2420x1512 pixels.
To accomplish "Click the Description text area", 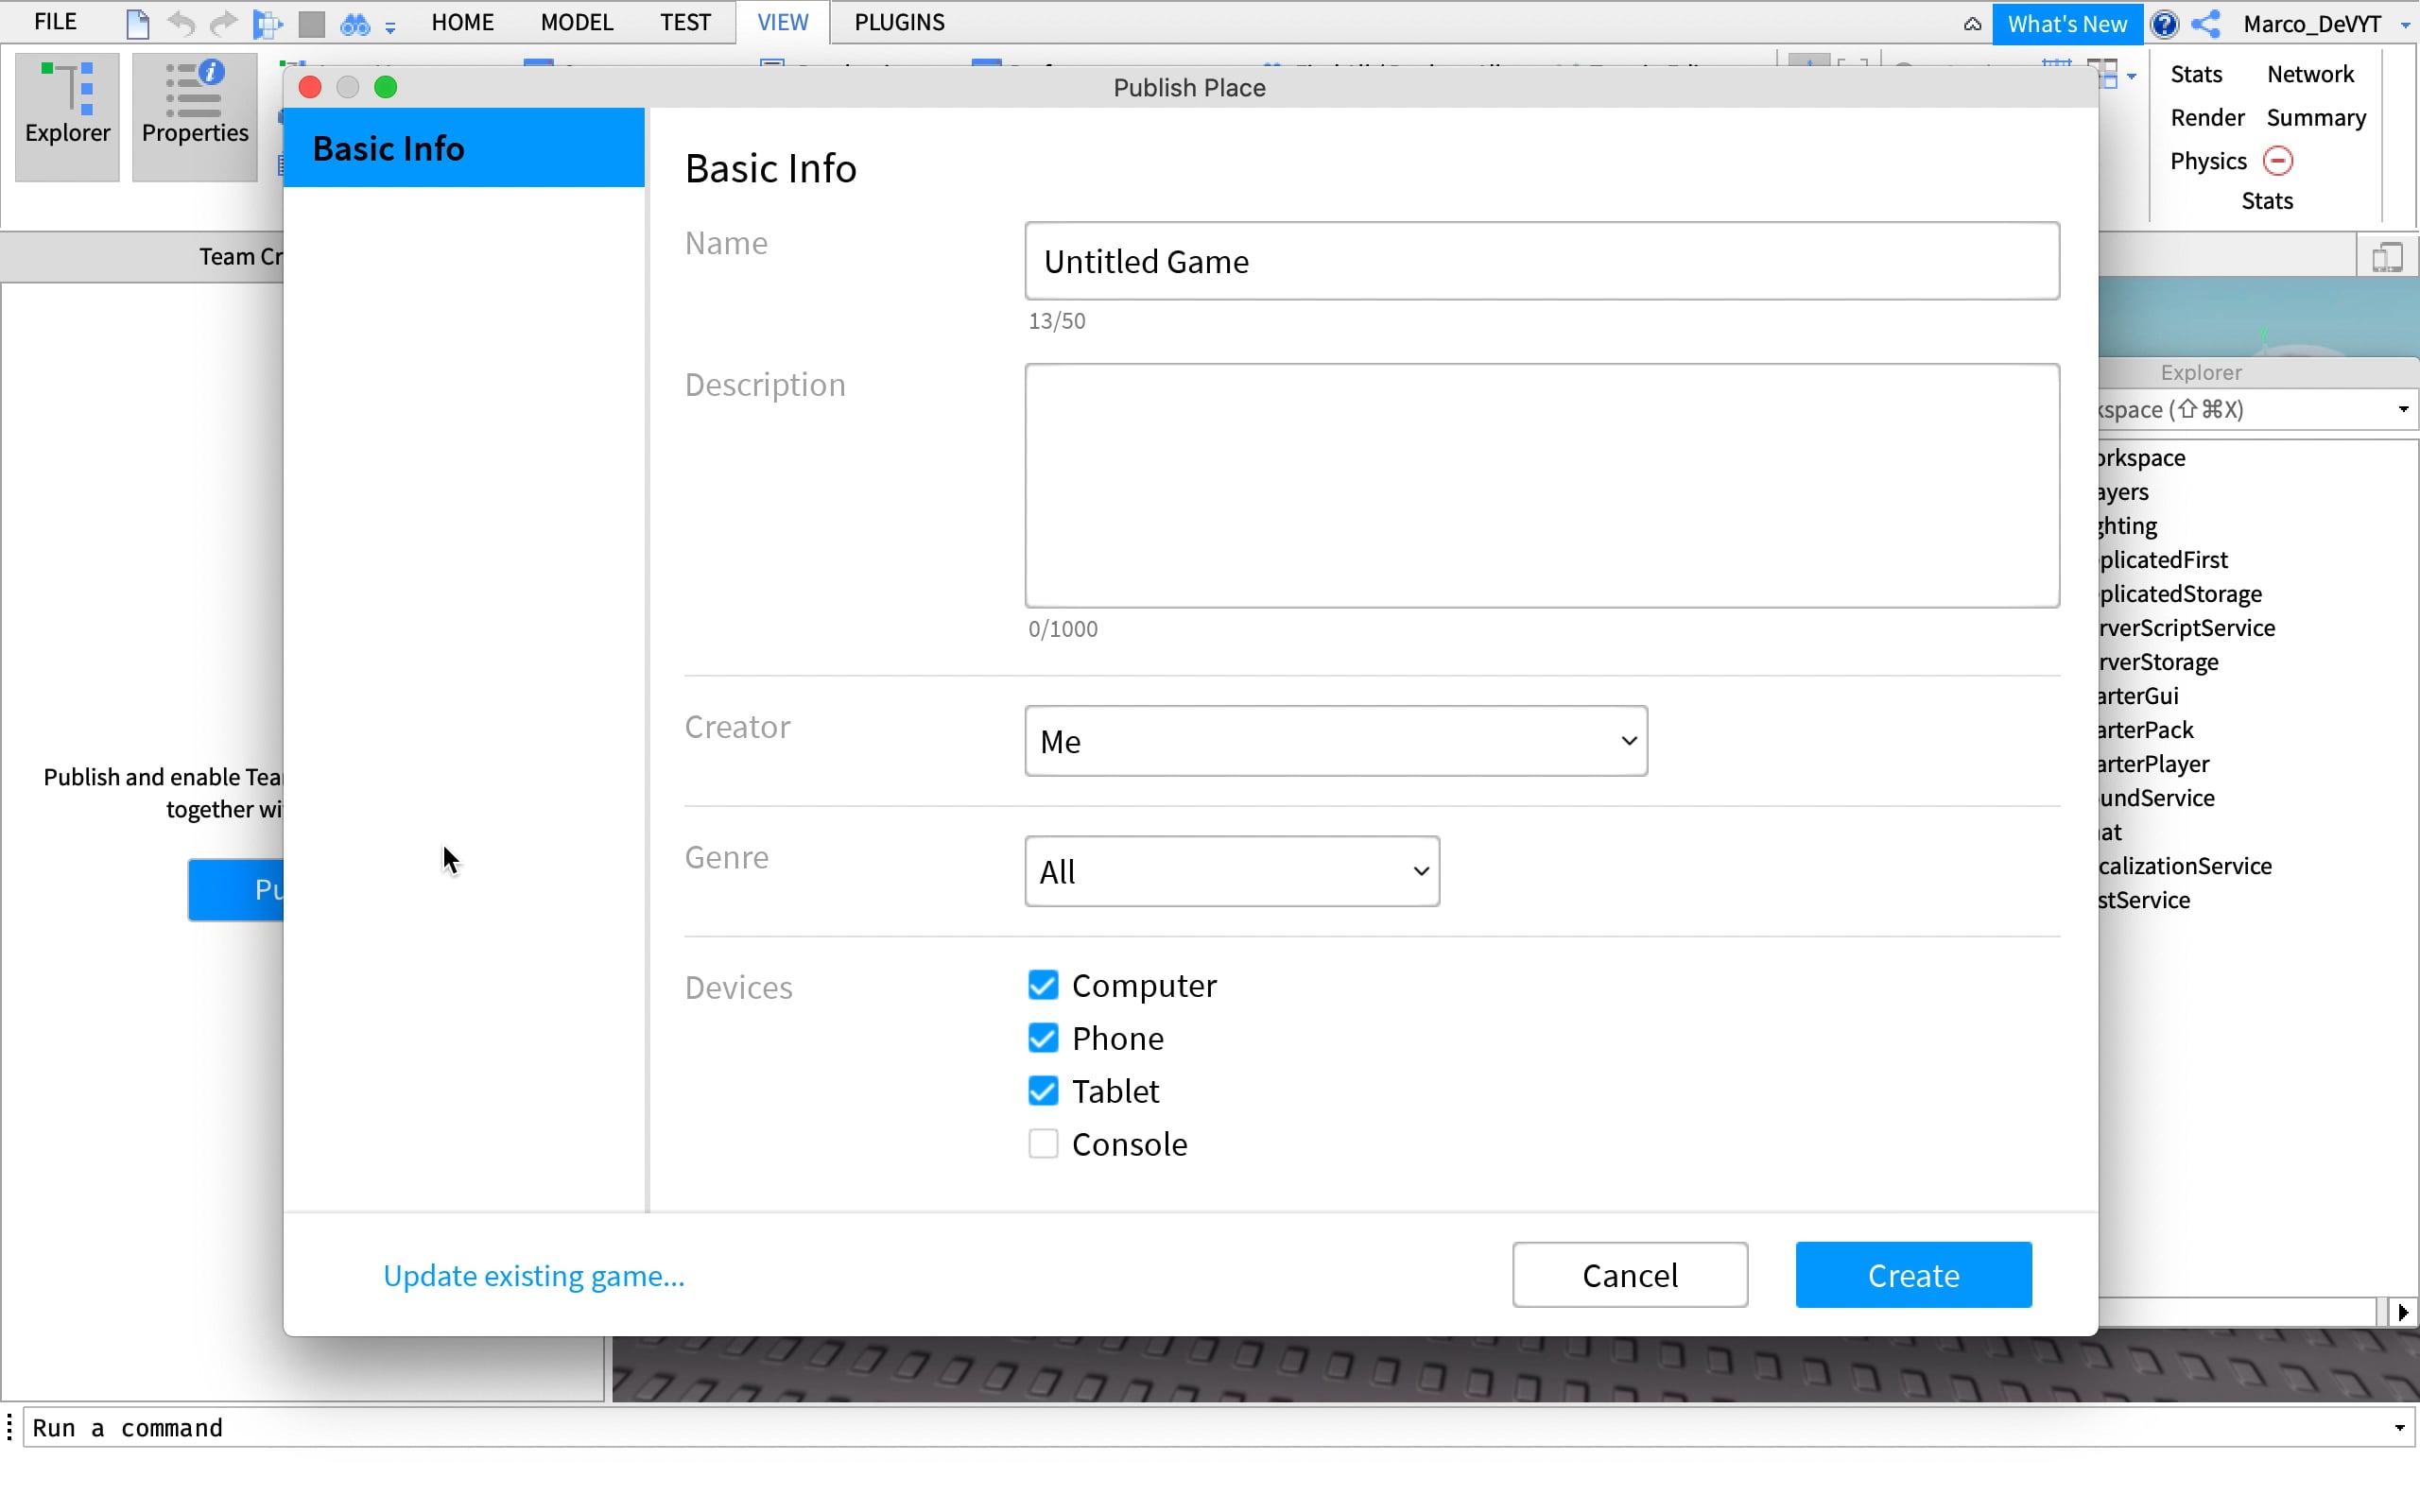I will pos(1541,486).
